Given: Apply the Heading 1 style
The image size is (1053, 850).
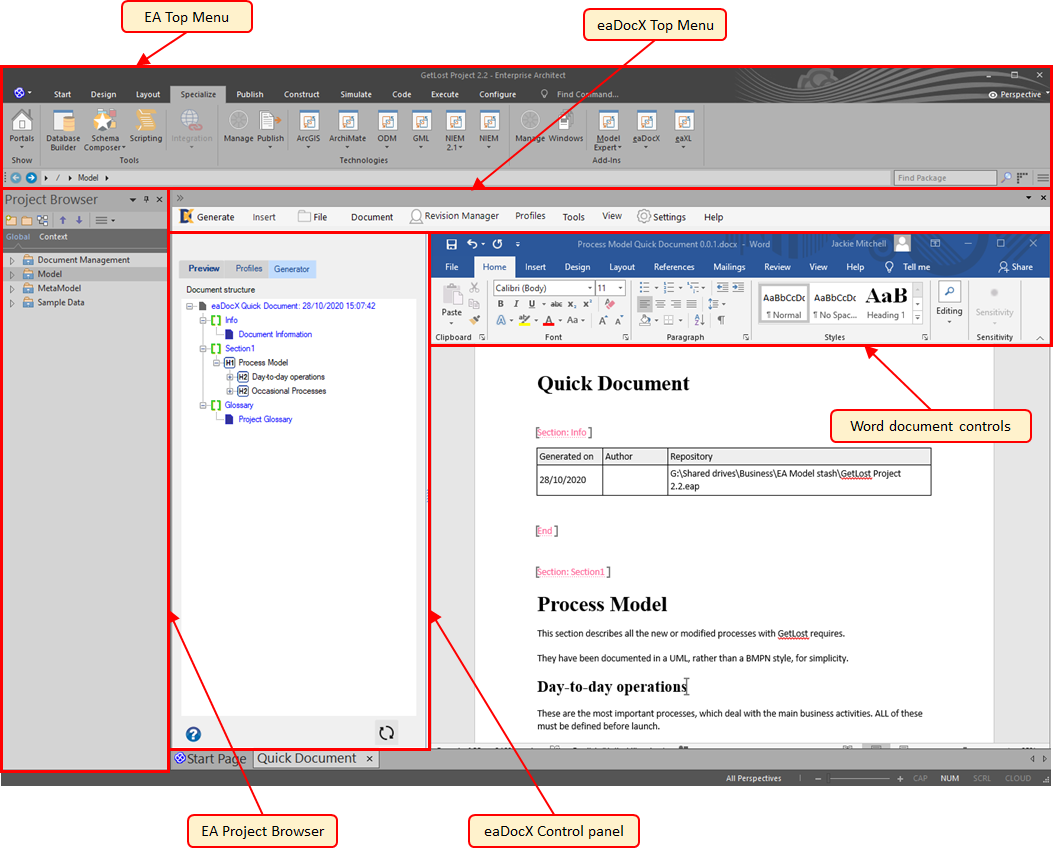Looking at the screenshot, I should point(886,303).
